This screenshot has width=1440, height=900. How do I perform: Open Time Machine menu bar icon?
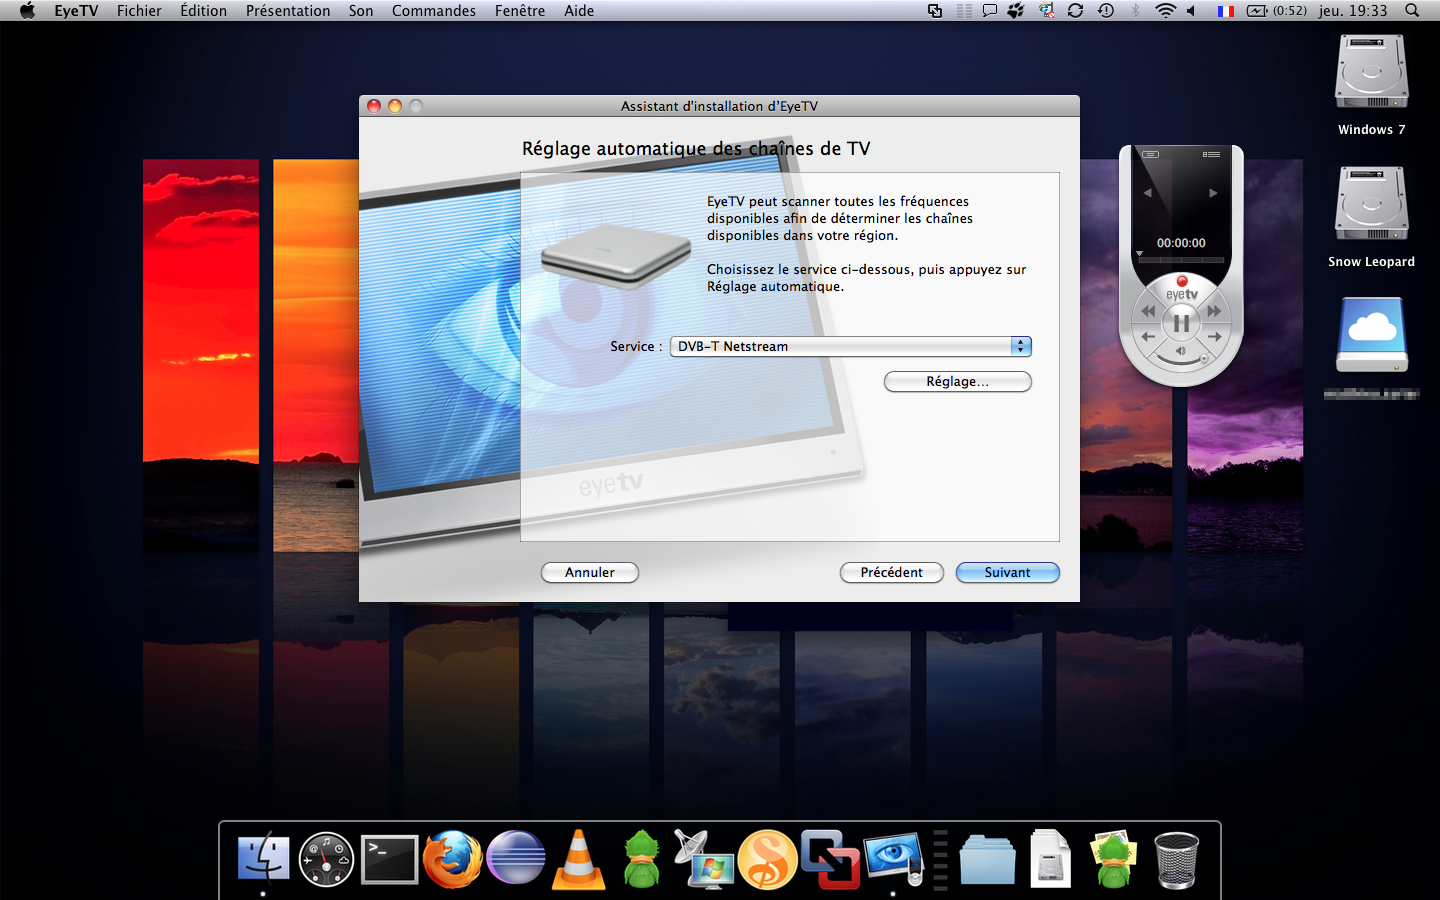click(x=1106, y=10)
